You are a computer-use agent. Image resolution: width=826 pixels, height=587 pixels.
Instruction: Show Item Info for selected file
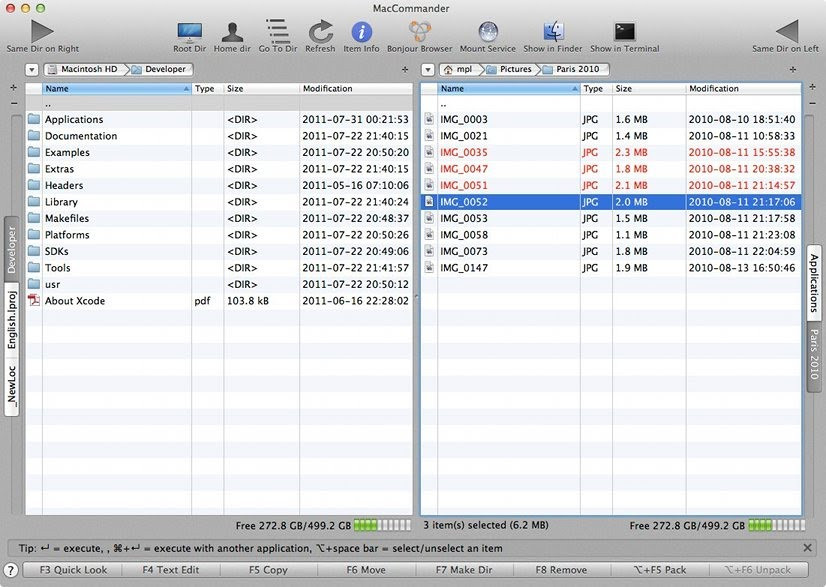[x=361, y=32]
